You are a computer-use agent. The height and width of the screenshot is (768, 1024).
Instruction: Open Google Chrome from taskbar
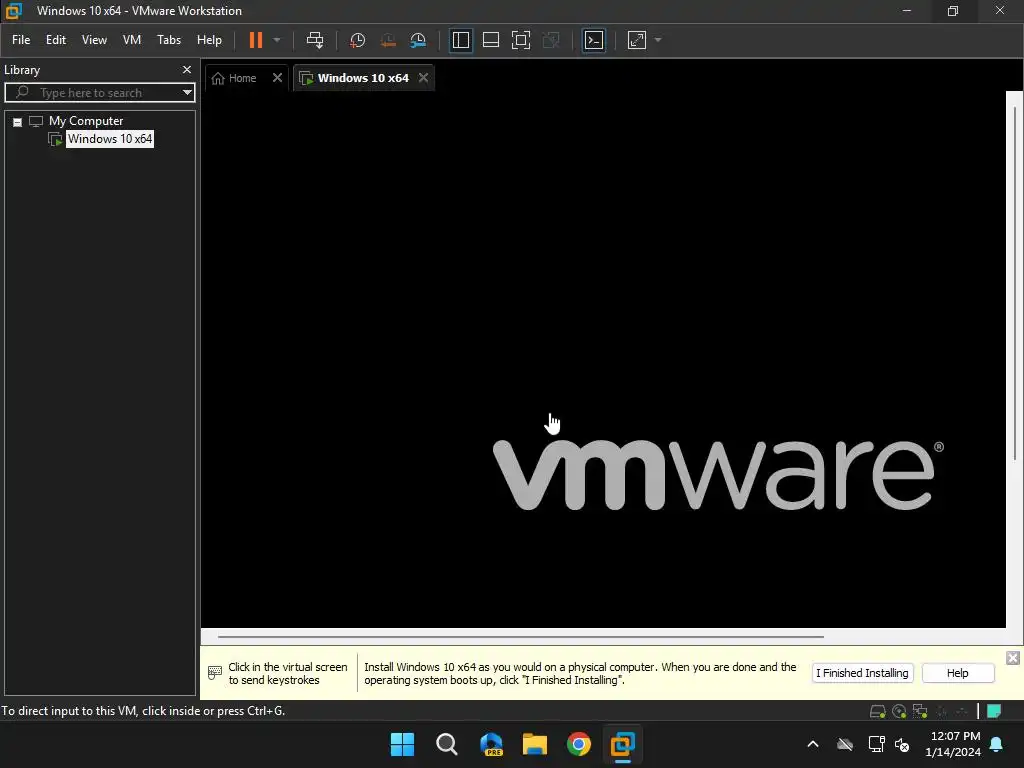[579, 744]
